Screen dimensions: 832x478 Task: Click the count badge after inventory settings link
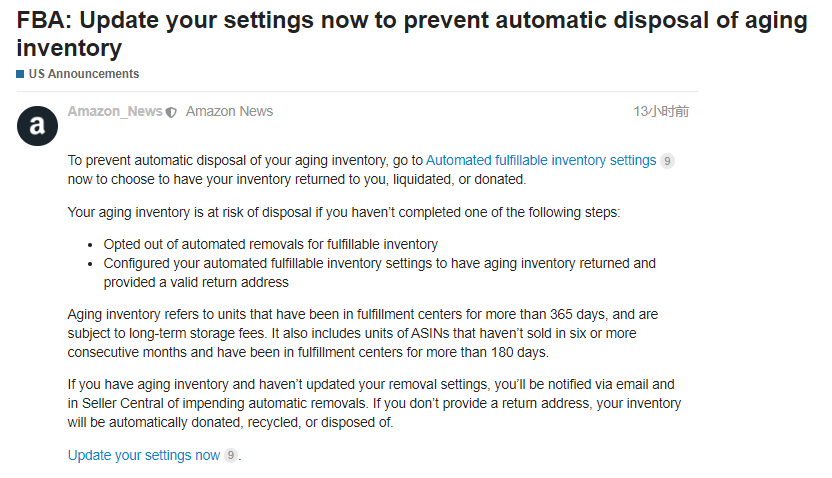[x=668, y=161]
